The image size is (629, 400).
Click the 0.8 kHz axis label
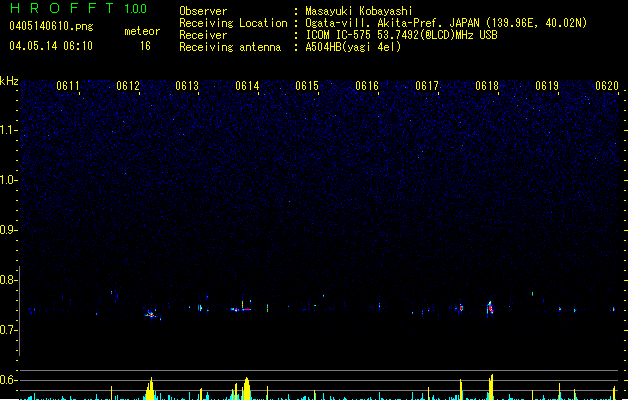point(8,280)
